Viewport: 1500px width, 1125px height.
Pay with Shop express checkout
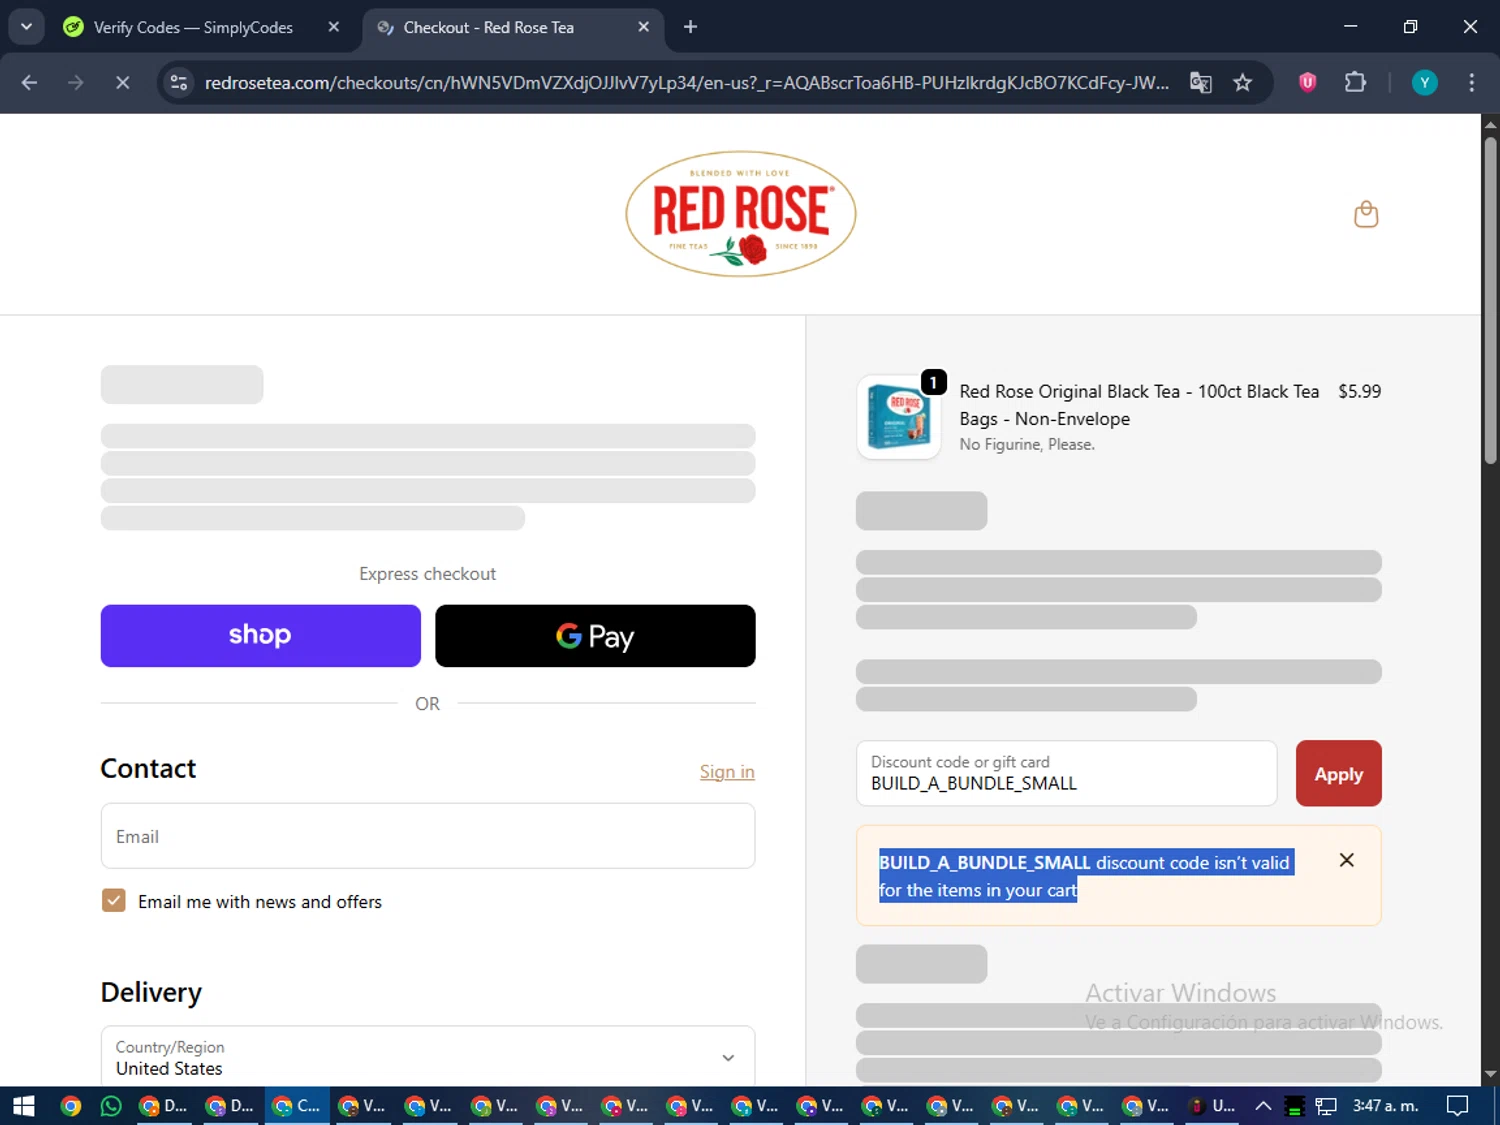260,636
